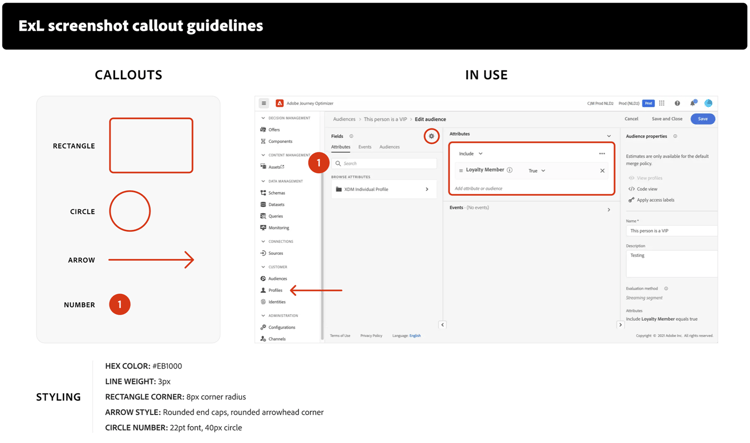
Task: Collapse the Administration section
Action: point(263,316)
